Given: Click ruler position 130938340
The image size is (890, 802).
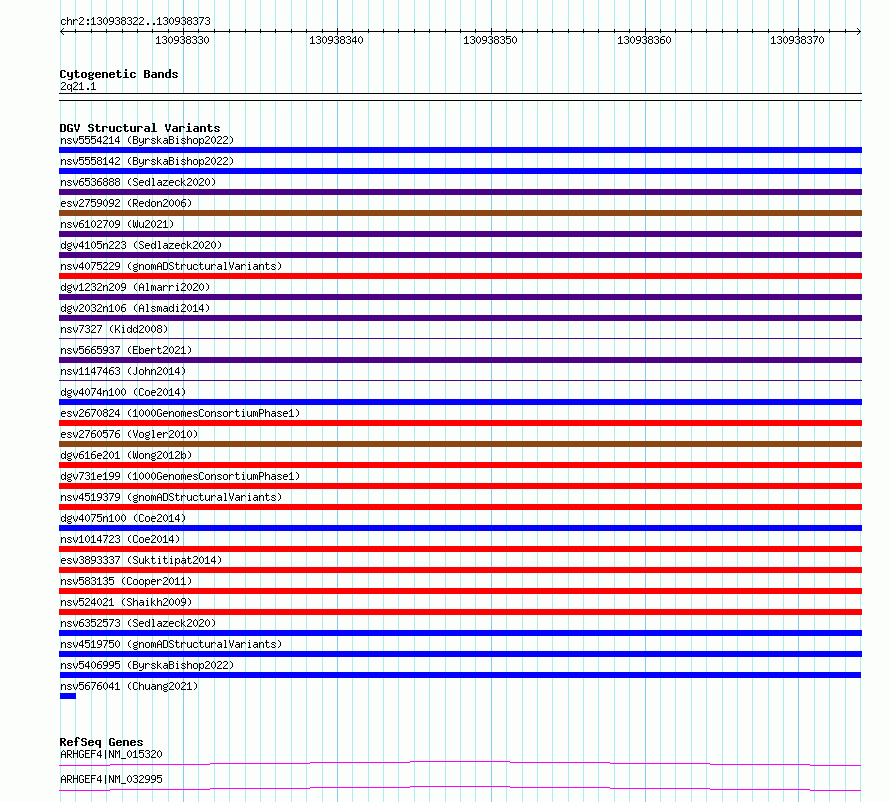Looking at the screenshot, I should [336, 40].
